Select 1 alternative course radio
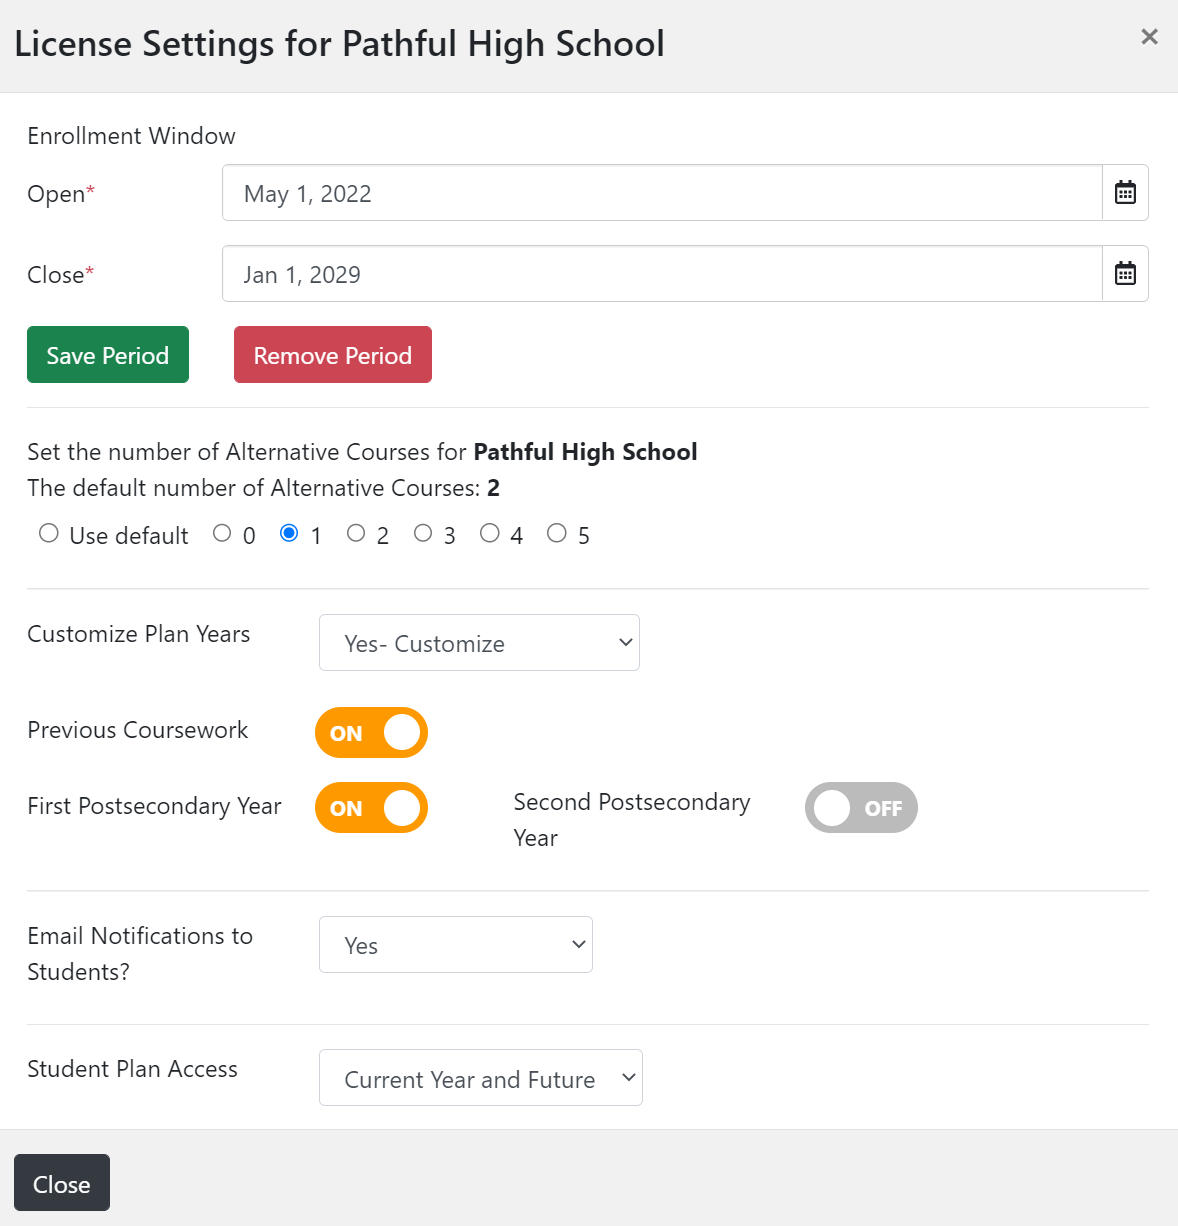 pos(289,533)
